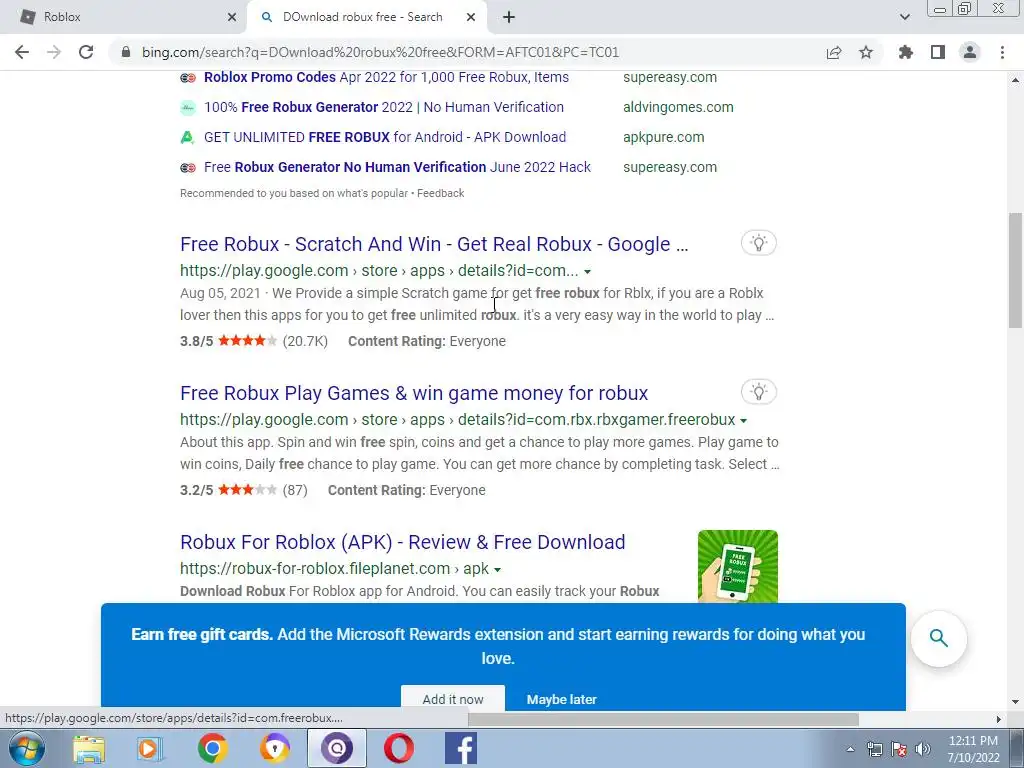The height and width of the screenshot is (768, 1024).
Task: Open Free Robux - Scratch And Win result
Action: click(434, 244)
